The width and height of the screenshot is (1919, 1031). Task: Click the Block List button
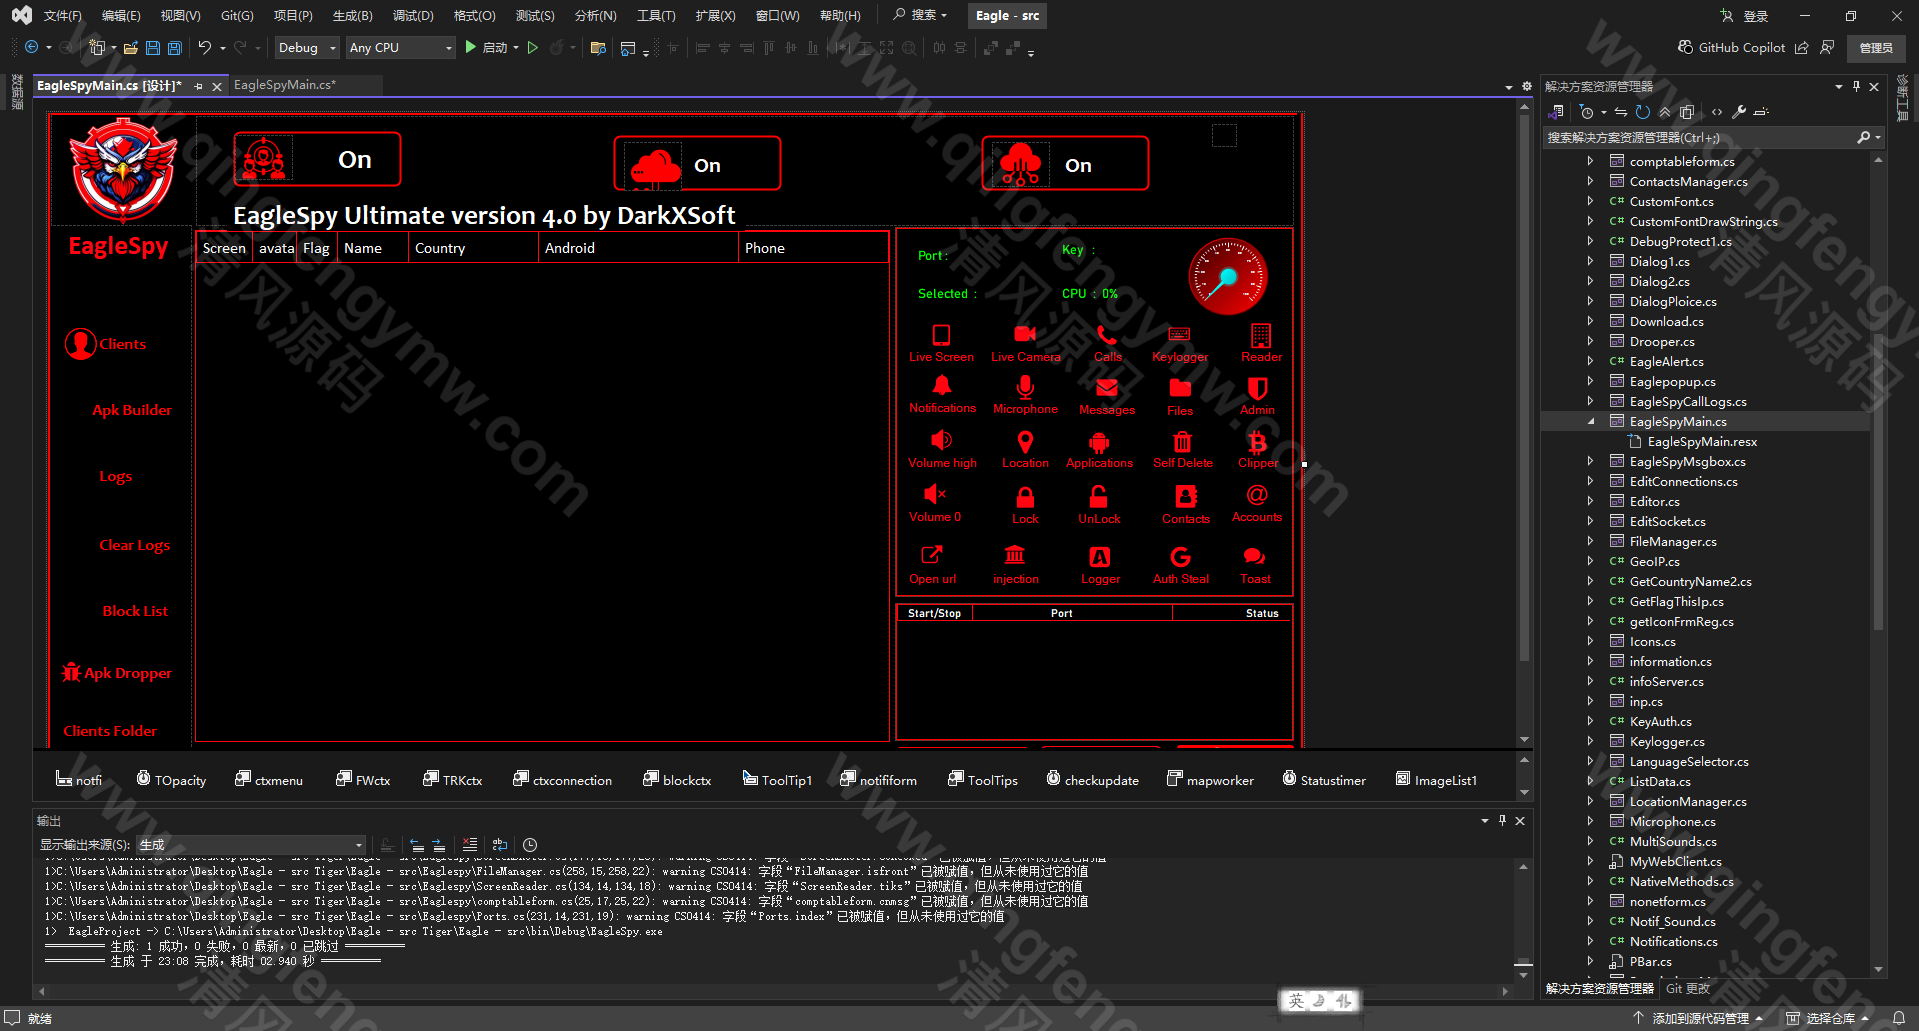(135, 611)
